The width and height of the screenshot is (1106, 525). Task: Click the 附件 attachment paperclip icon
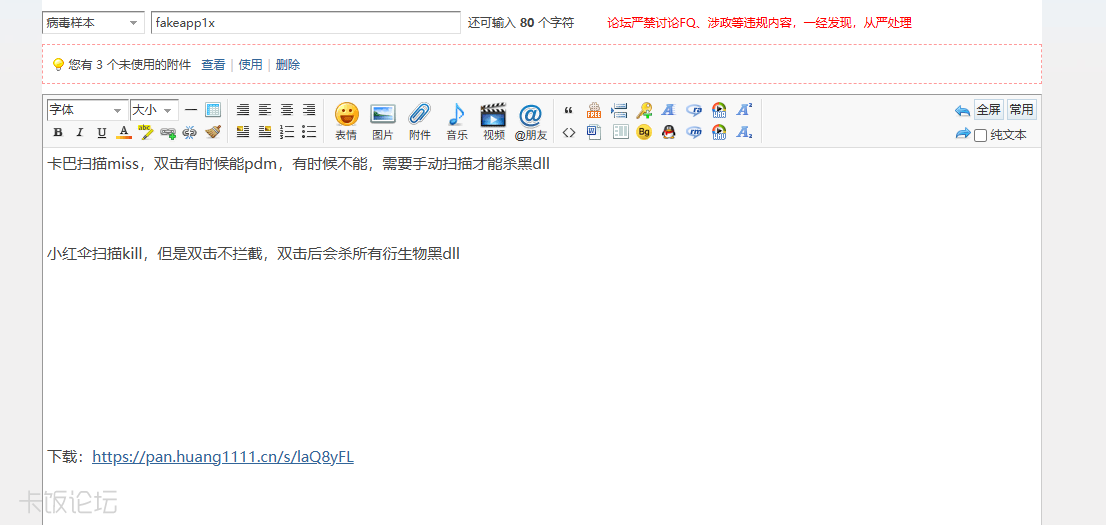(419, 121)
